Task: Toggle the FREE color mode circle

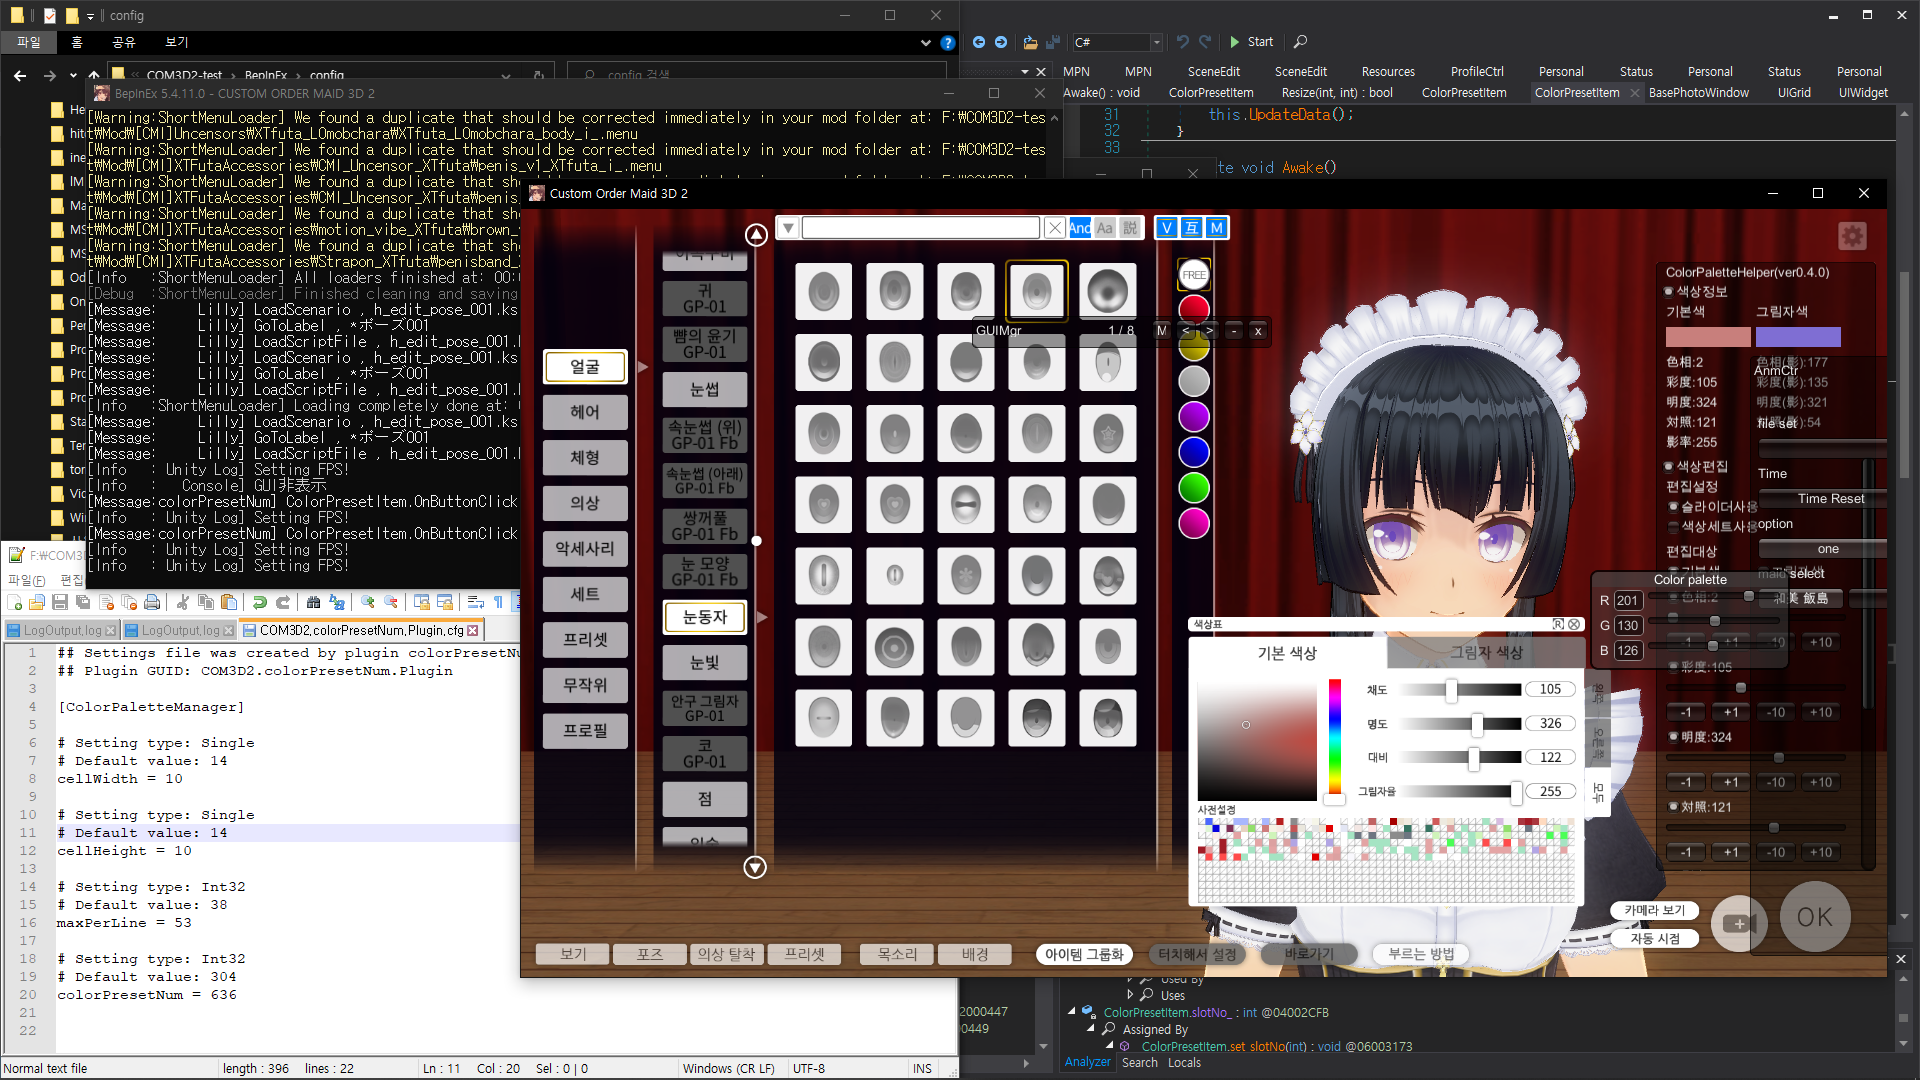Action: click(1193, 275)
